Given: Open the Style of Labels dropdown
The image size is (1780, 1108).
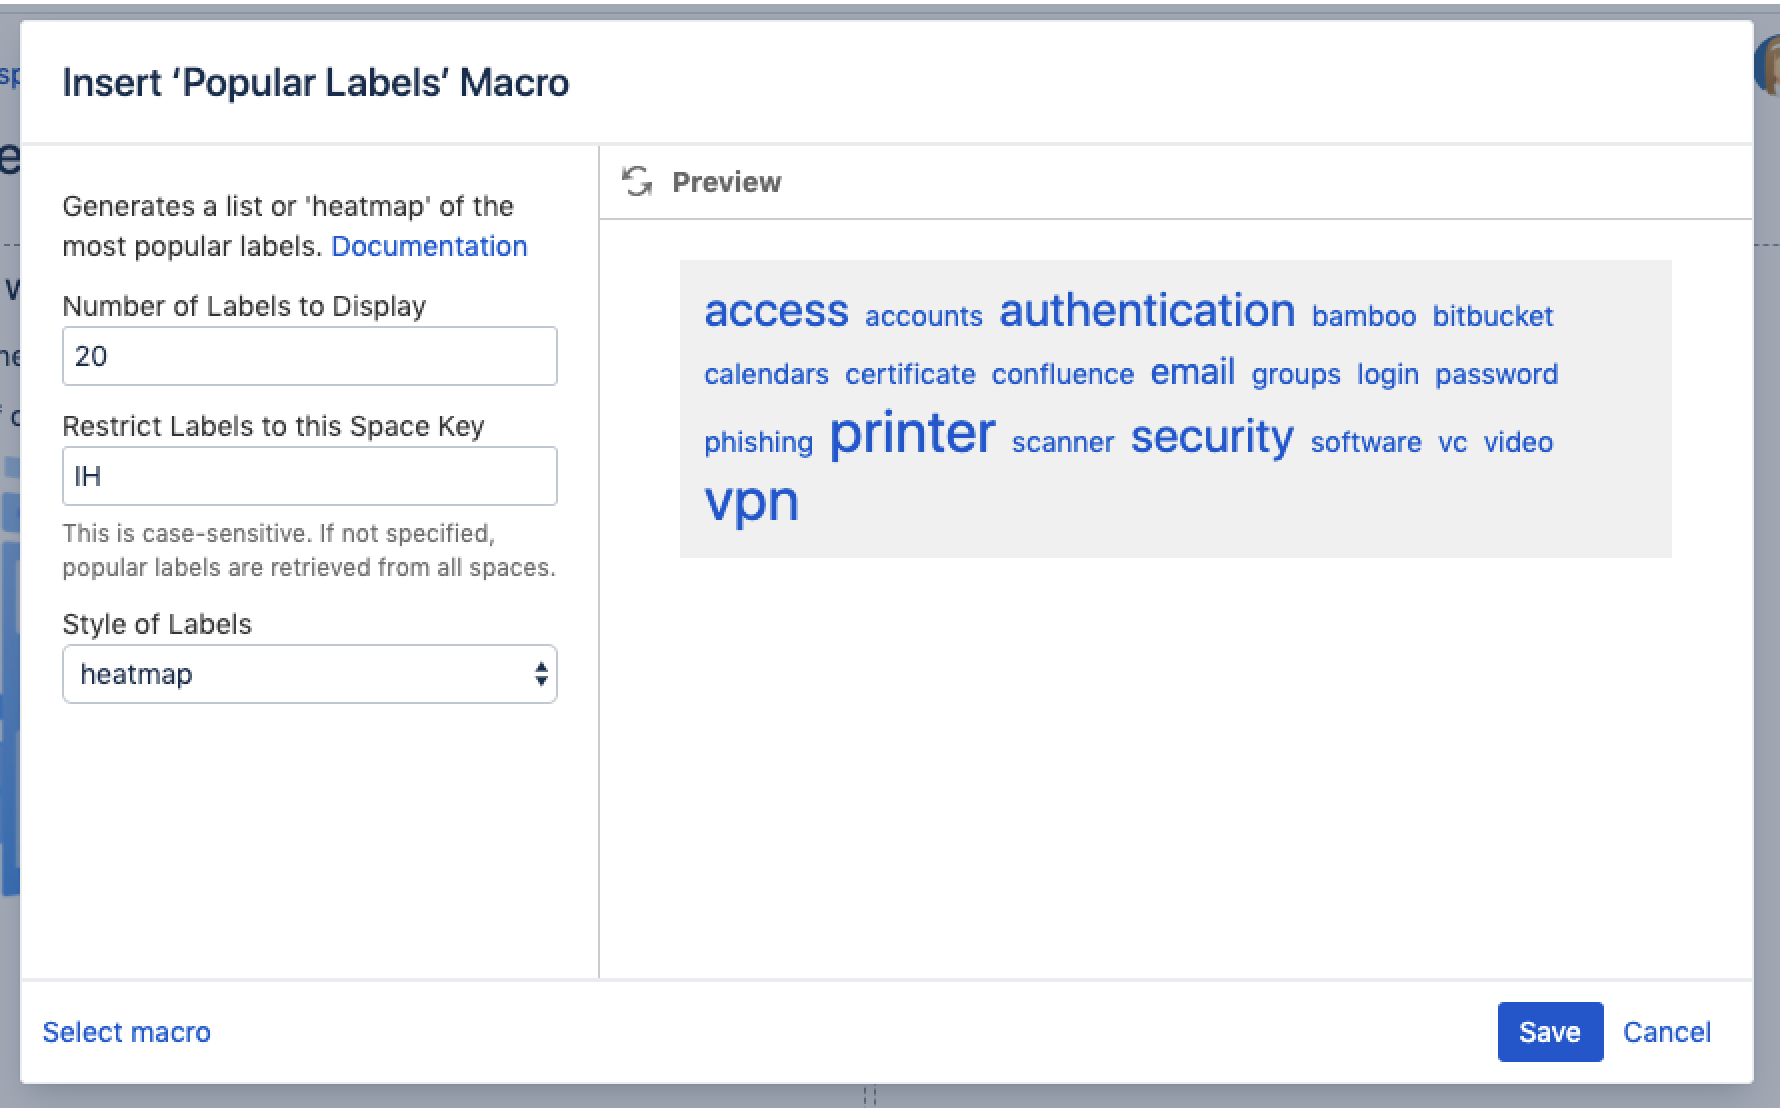Looking at the screenshot, I should point(309,674).
